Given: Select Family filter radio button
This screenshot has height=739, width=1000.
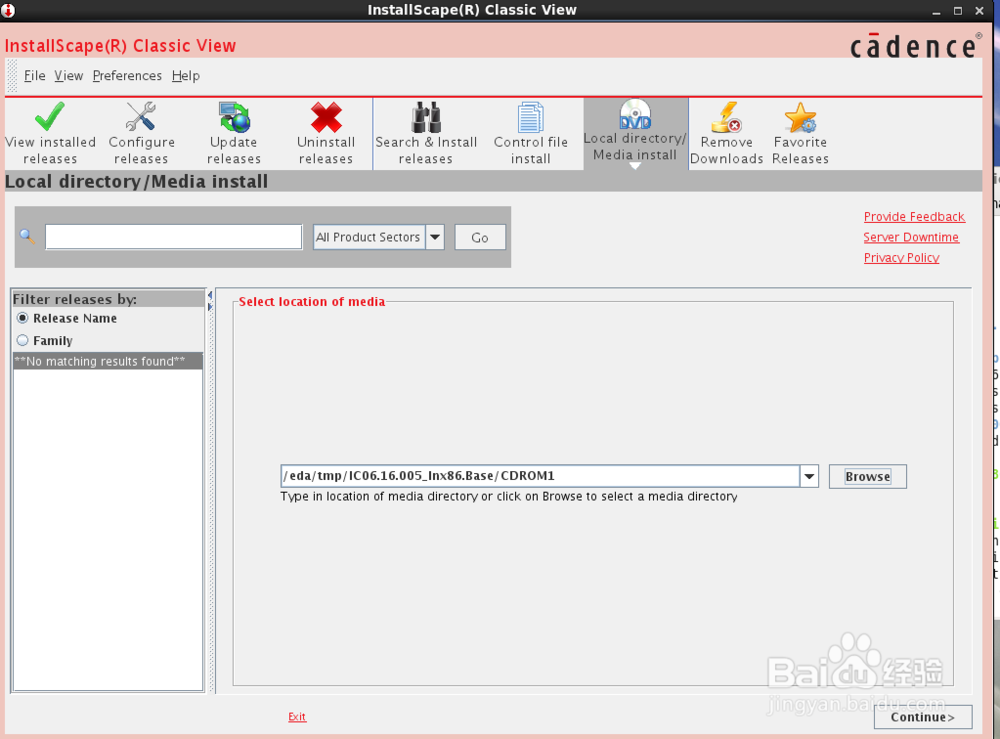Looking at the screenshot, I should (x=23, y=340).
